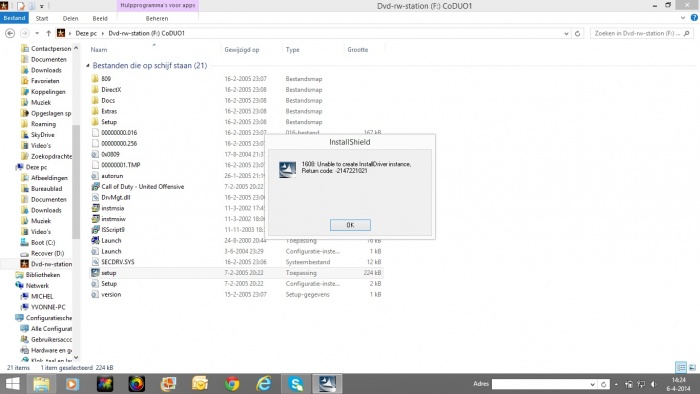
Task: Open Internet Explorer from the taskbar
Action: pyautogui.click(x=263, y=384)
